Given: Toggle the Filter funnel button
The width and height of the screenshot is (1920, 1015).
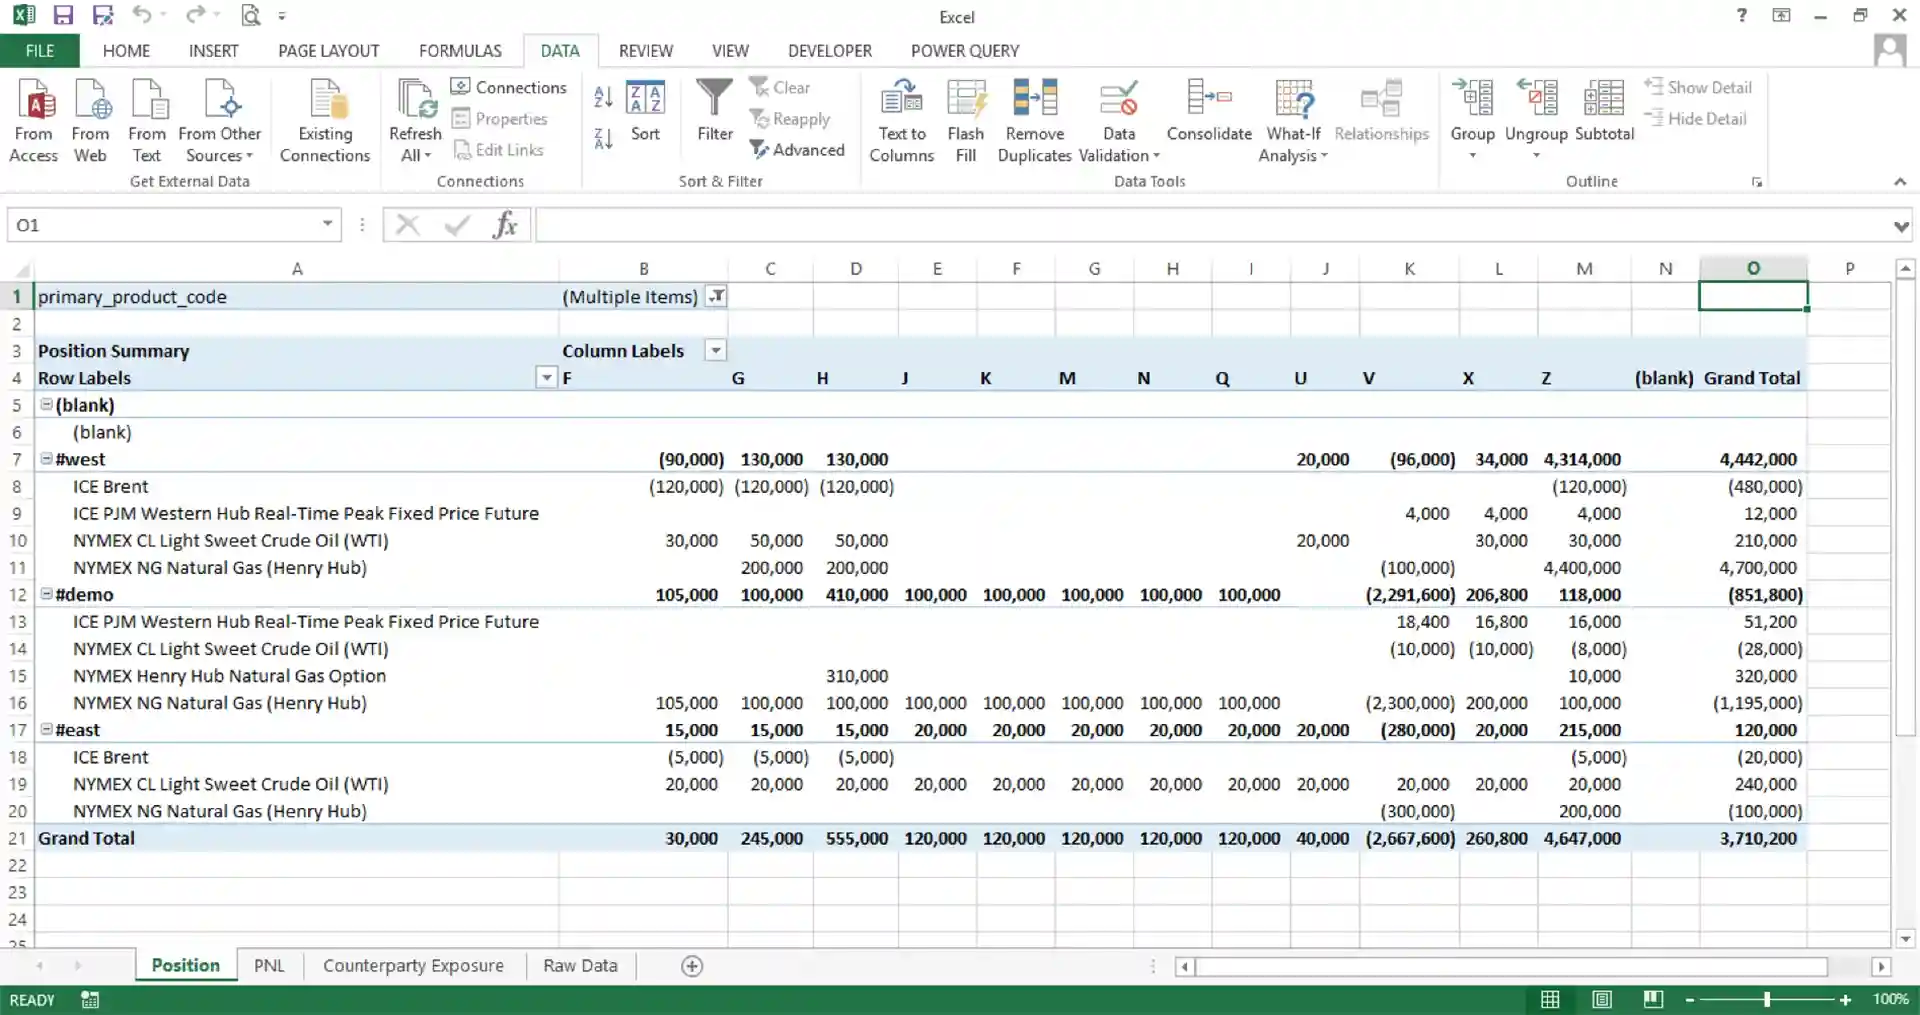Looking at the screenshot, I should click(x=715, y=111).
